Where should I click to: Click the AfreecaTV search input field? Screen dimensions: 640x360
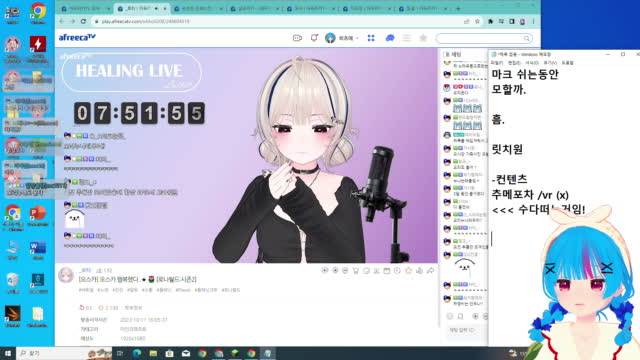(x=479, y=38)
